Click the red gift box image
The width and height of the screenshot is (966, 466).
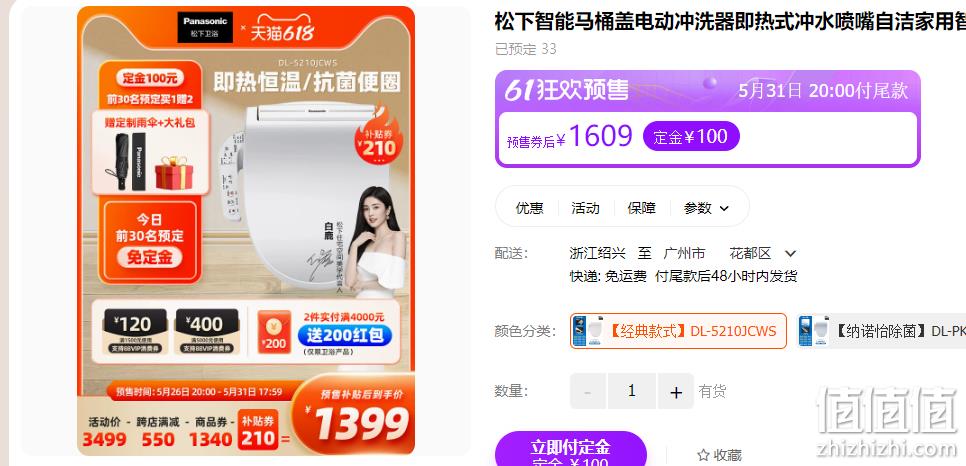[x=174, y=173]
